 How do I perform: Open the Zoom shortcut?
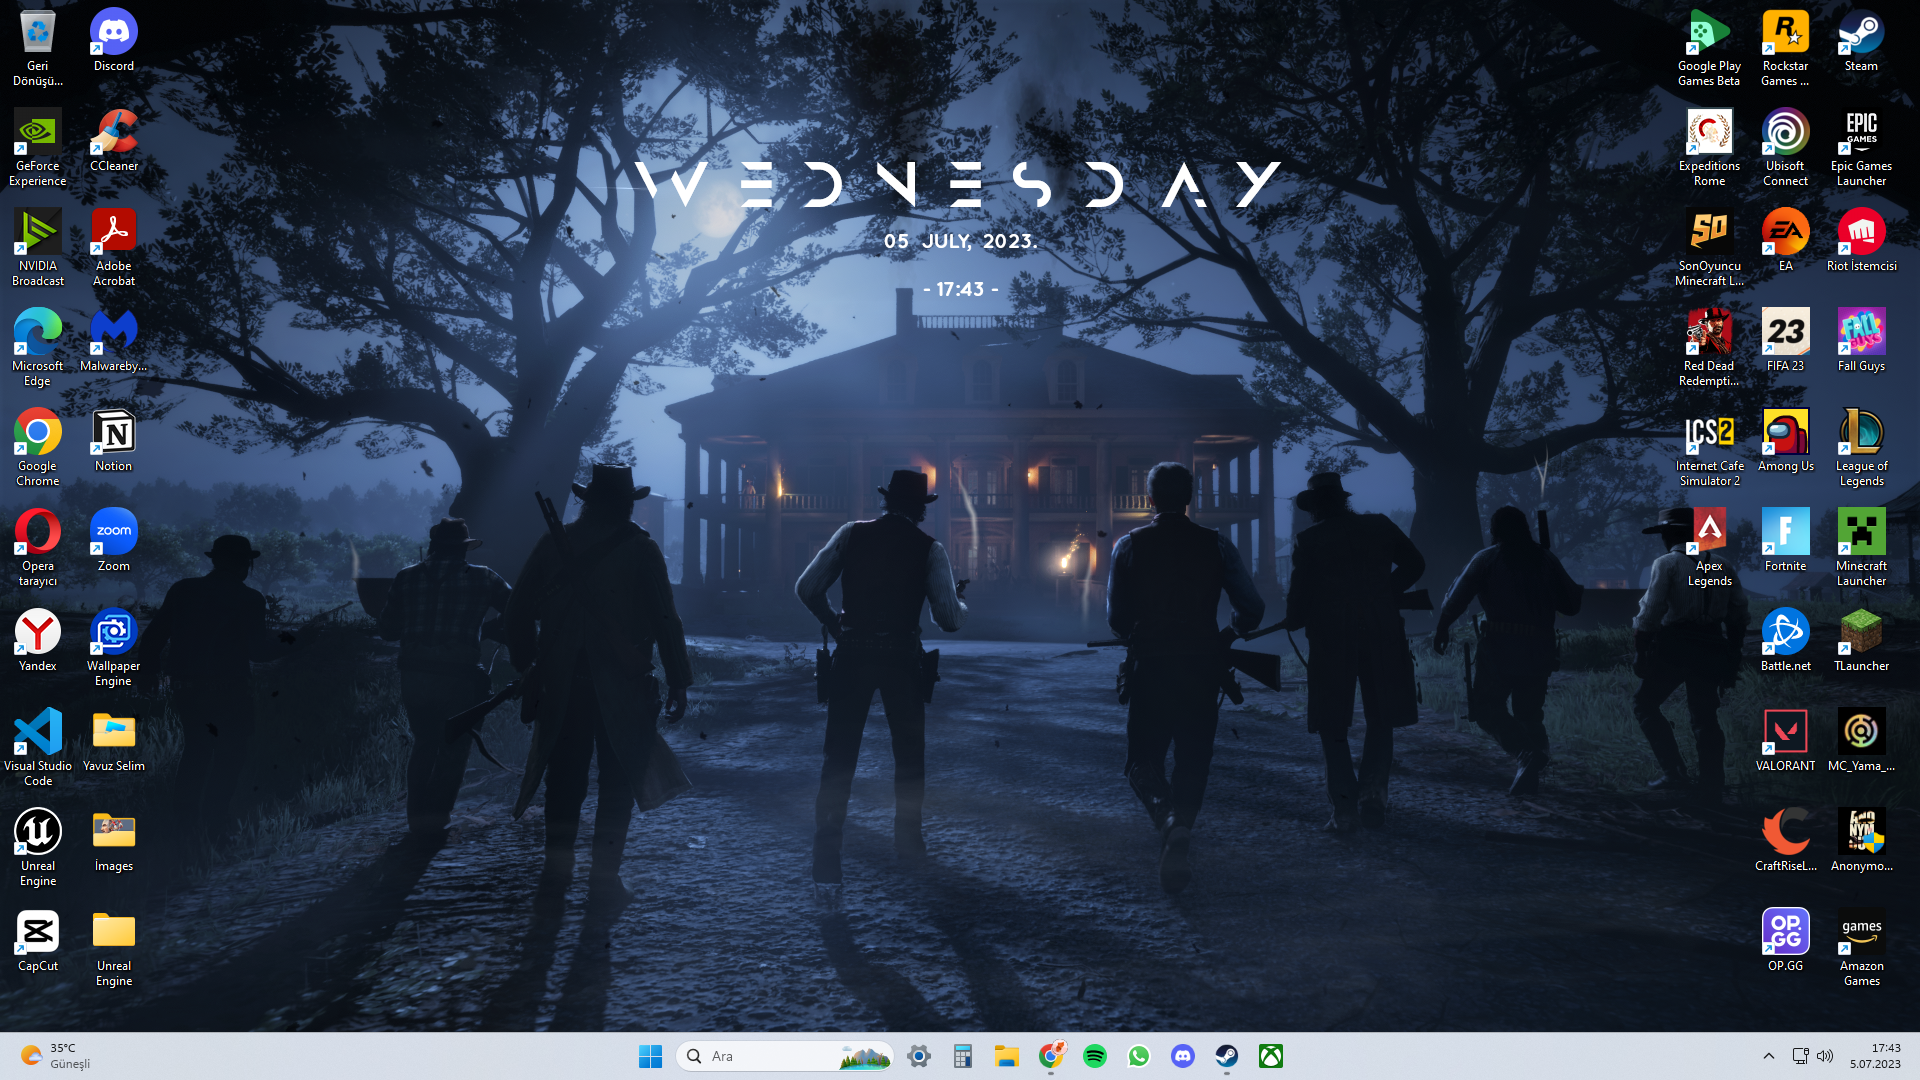[114, 542]
